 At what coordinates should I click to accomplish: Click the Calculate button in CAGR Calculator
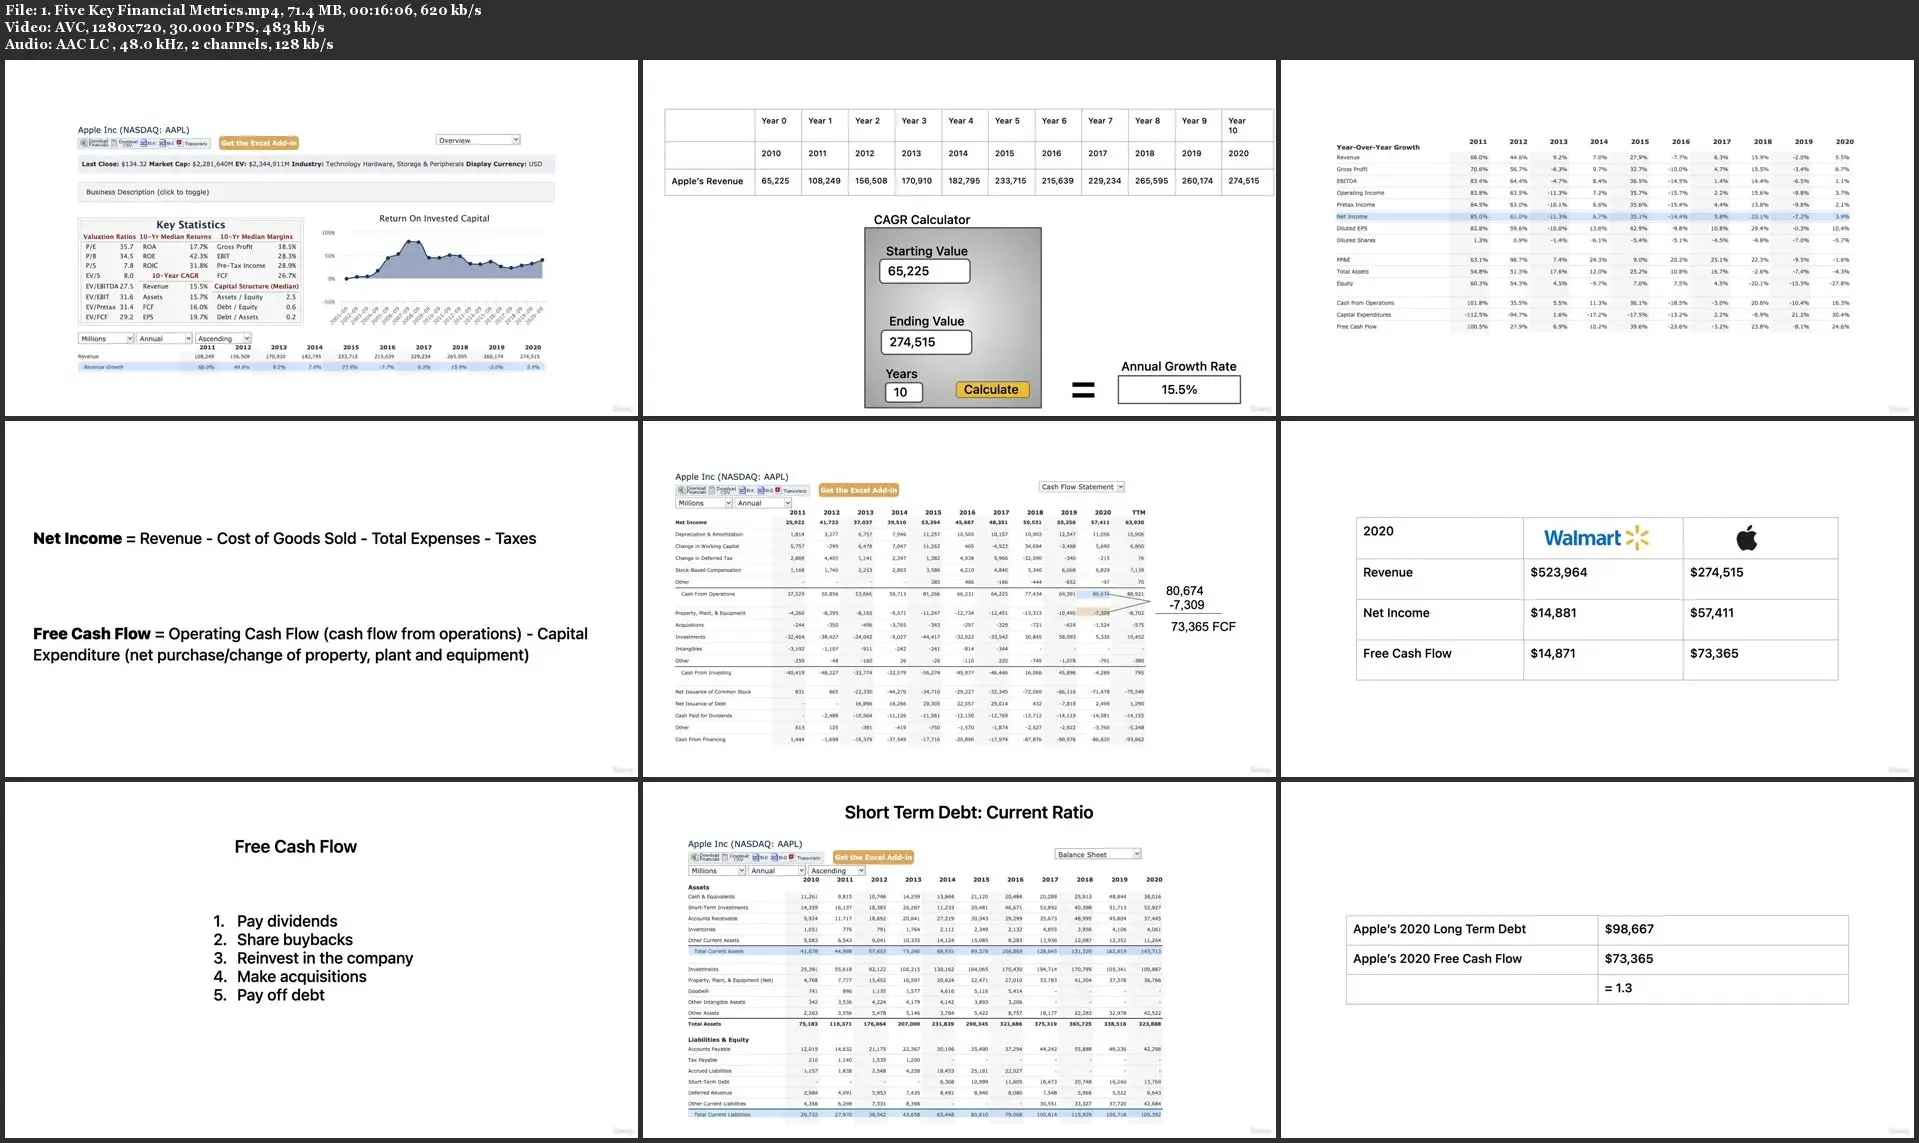(x=991, y=390)
